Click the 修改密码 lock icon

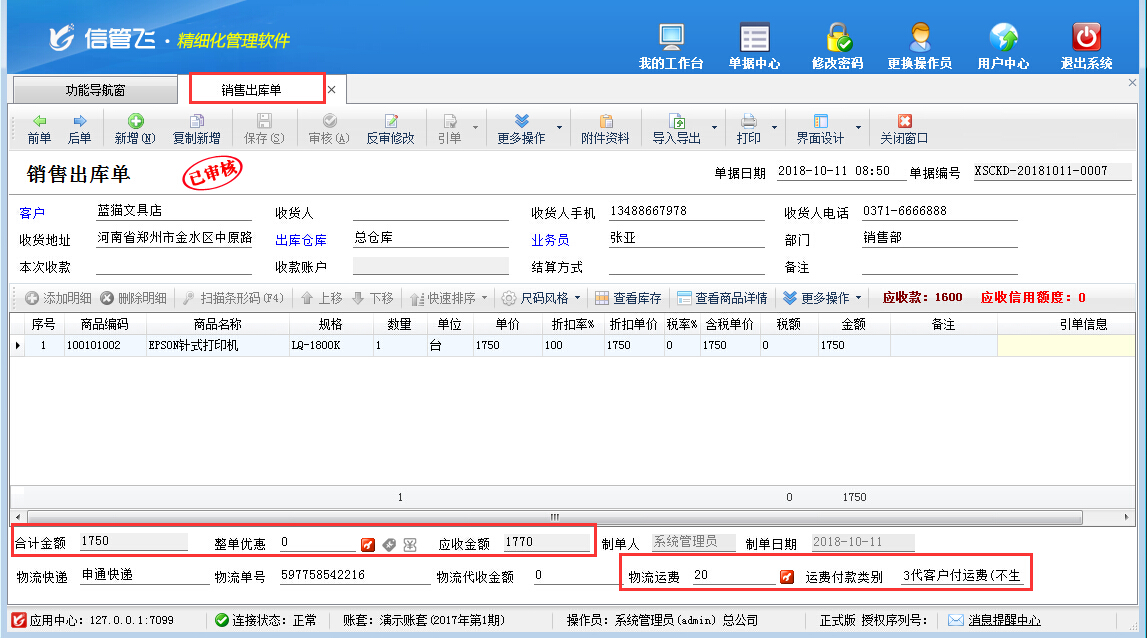pos(837,46)
